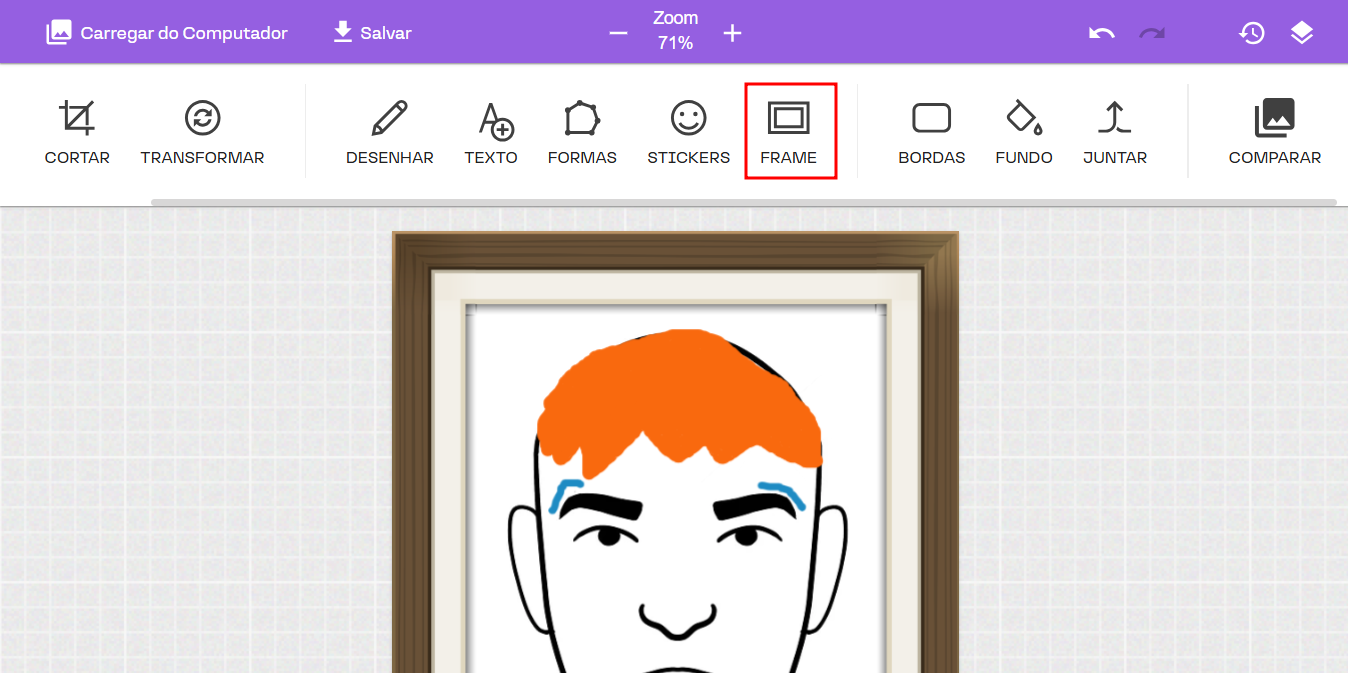Open the Fundo background fill tool
Screen dimensions: 1348x673
click(1024, 131)
